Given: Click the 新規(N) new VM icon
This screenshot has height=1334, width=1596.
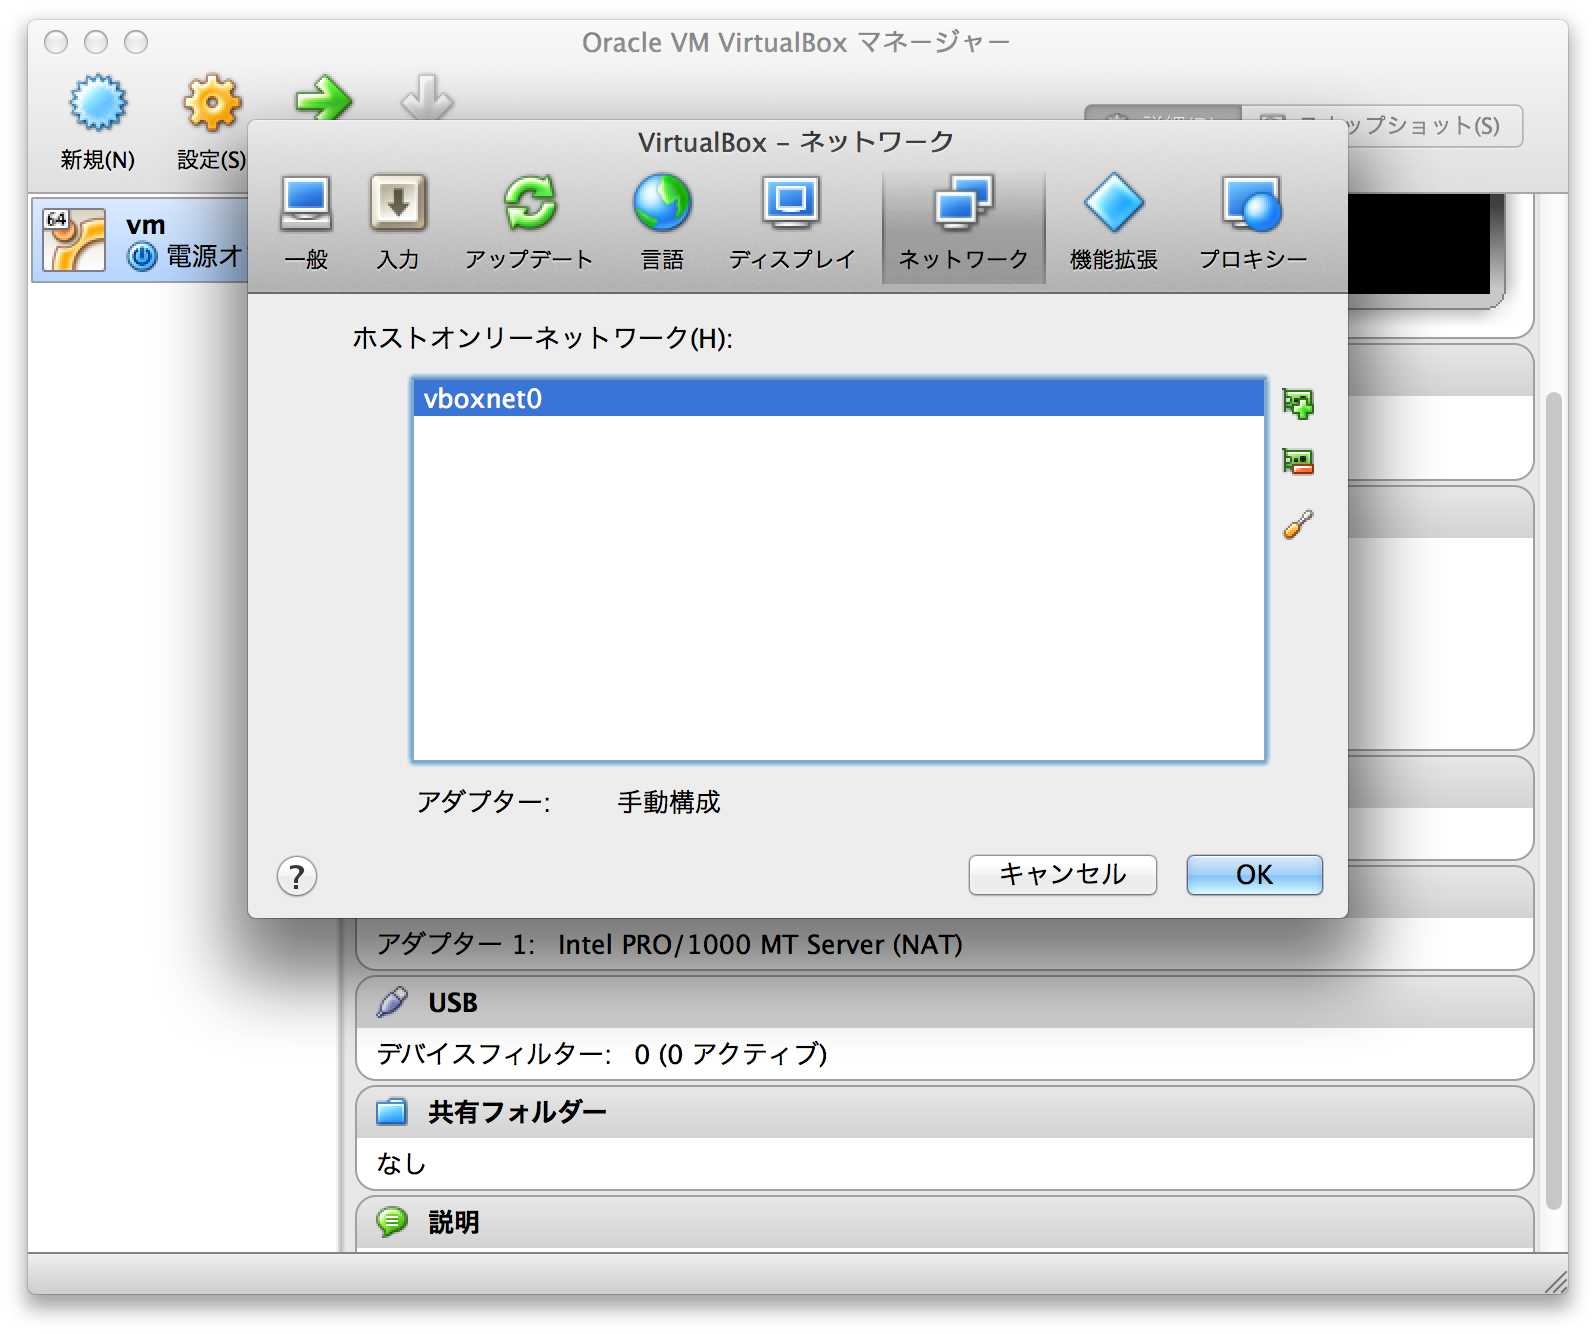Looking at the screenshot, I should (x=97, y=103).
